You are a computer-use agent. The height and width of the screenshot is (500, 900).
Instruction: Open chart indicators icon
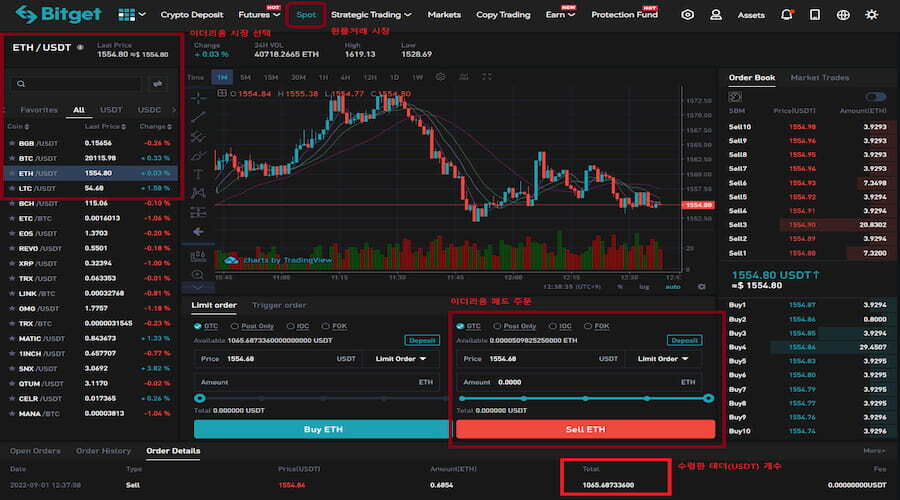tap(464, 77)
